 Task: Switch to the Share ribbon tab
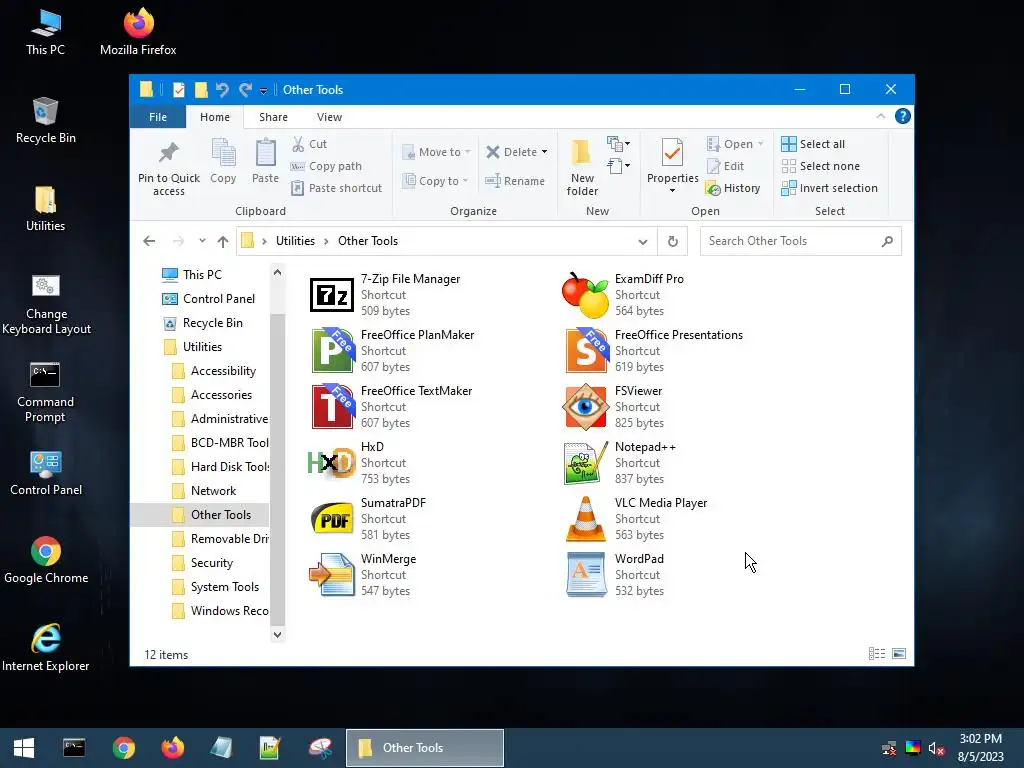[x=273, y=117]
